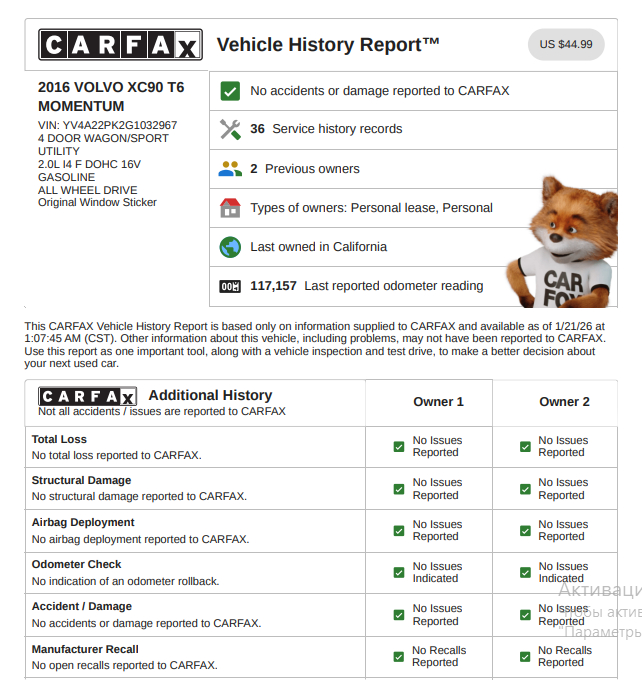Click the odometer icon beside 117,157
This screenshot has height=680, width=642.
click(x=230, y=286)
